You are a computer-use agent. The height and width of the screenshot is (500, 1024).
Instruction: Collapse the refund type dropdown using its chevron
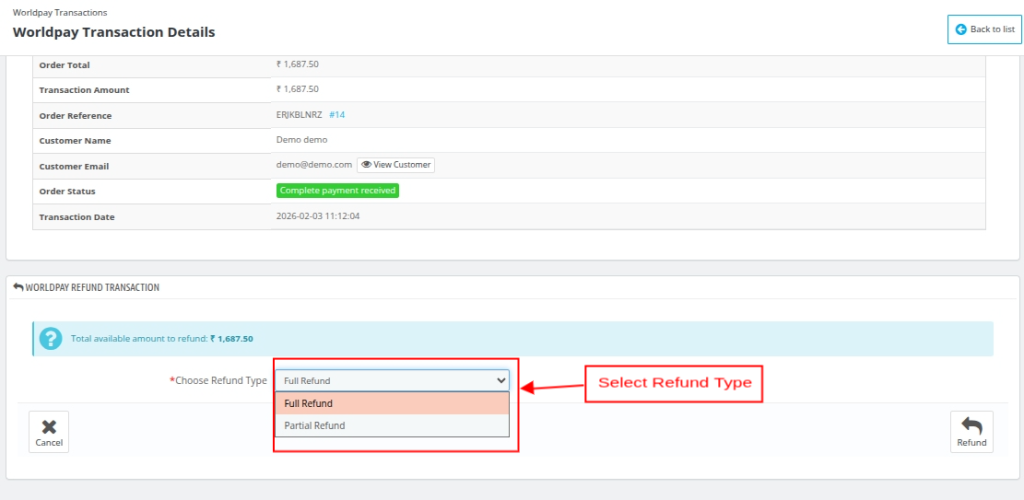(500, 381)
